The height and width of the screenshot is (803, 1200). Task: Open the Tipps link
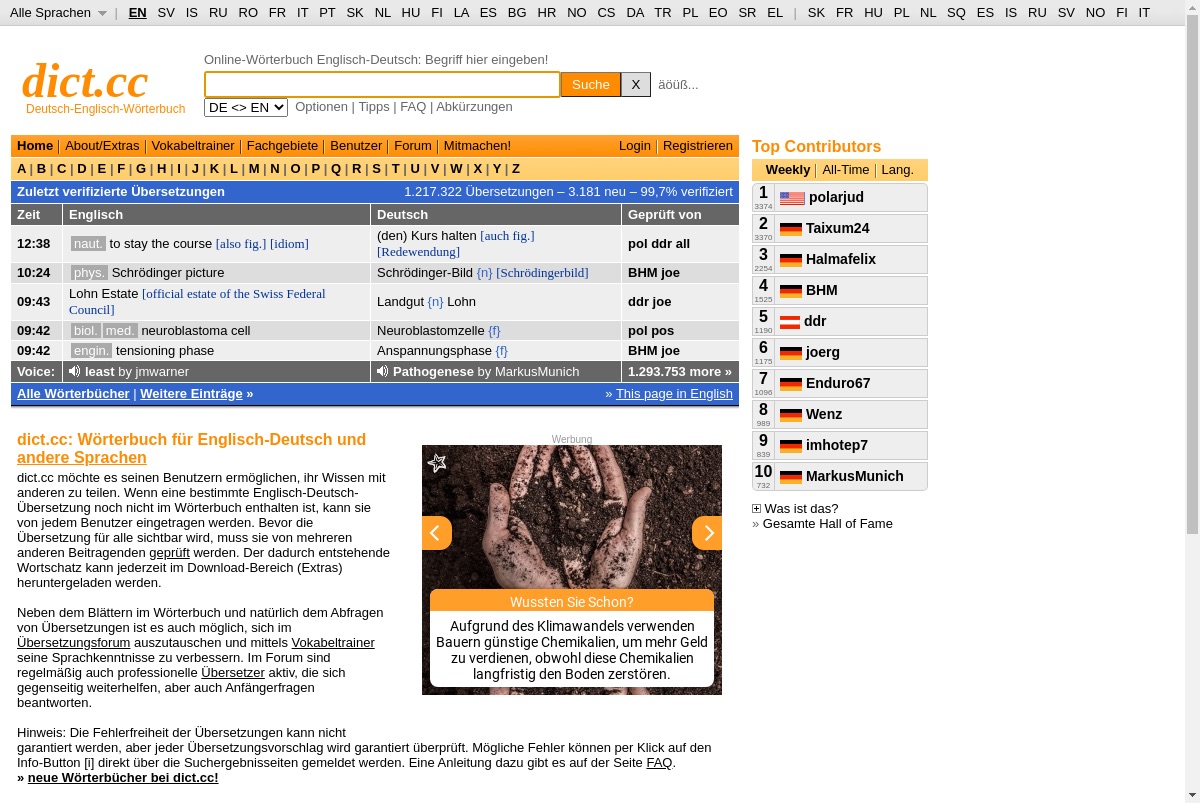tap(374, 107)
